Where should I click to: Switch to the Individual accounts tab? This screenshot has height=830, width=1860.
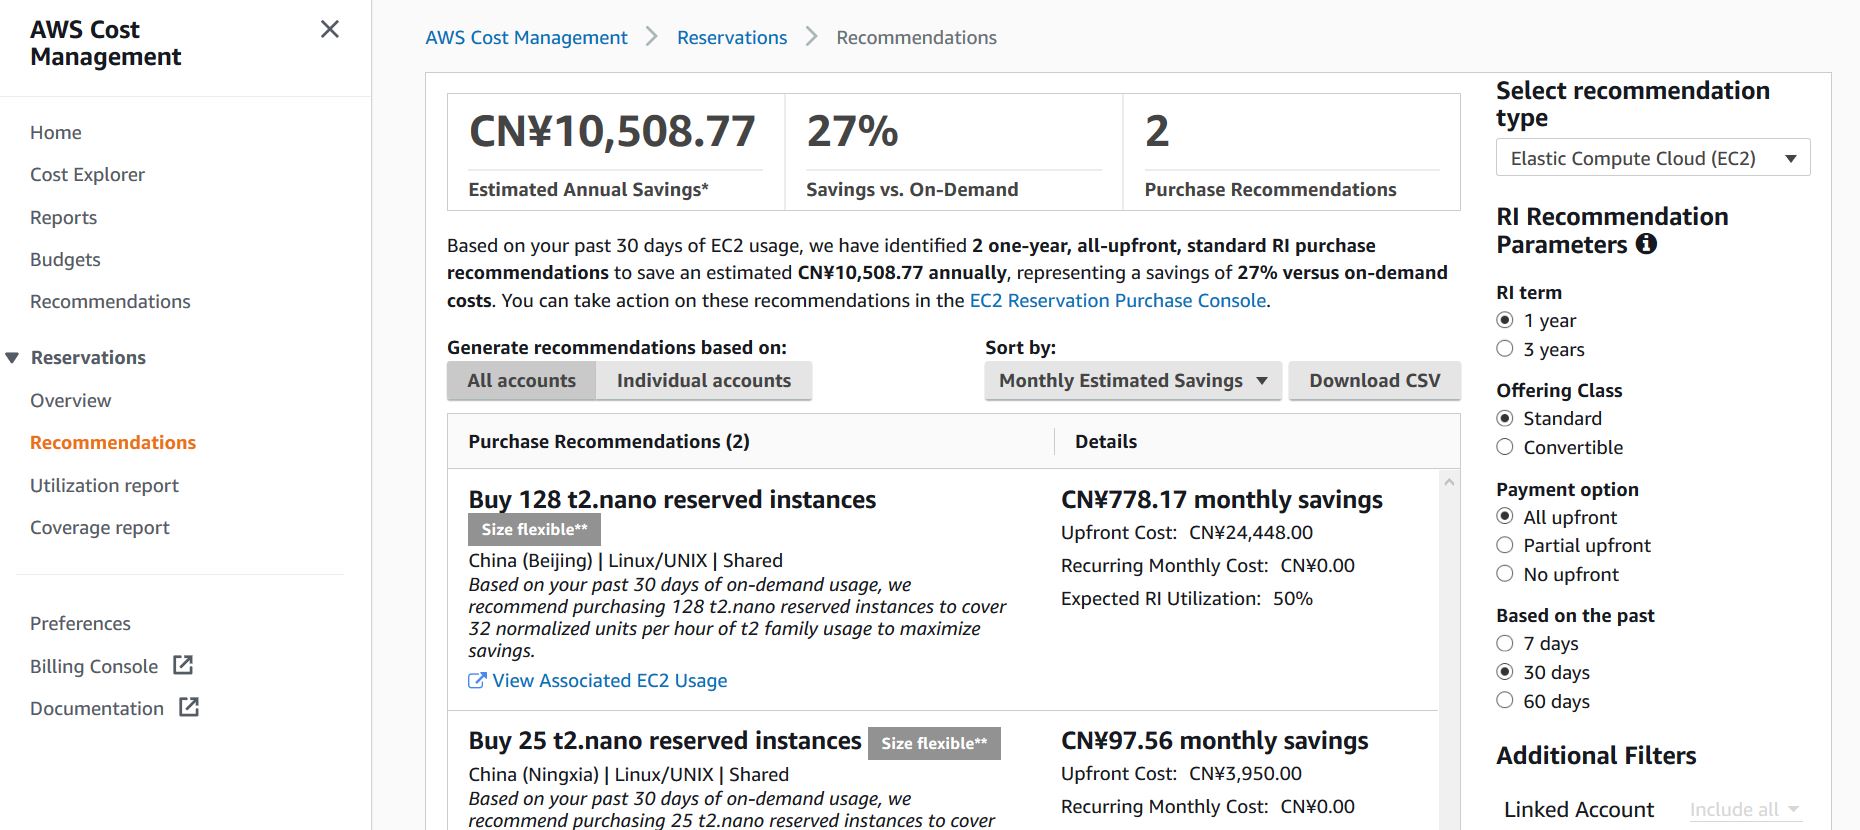point(704,380)
